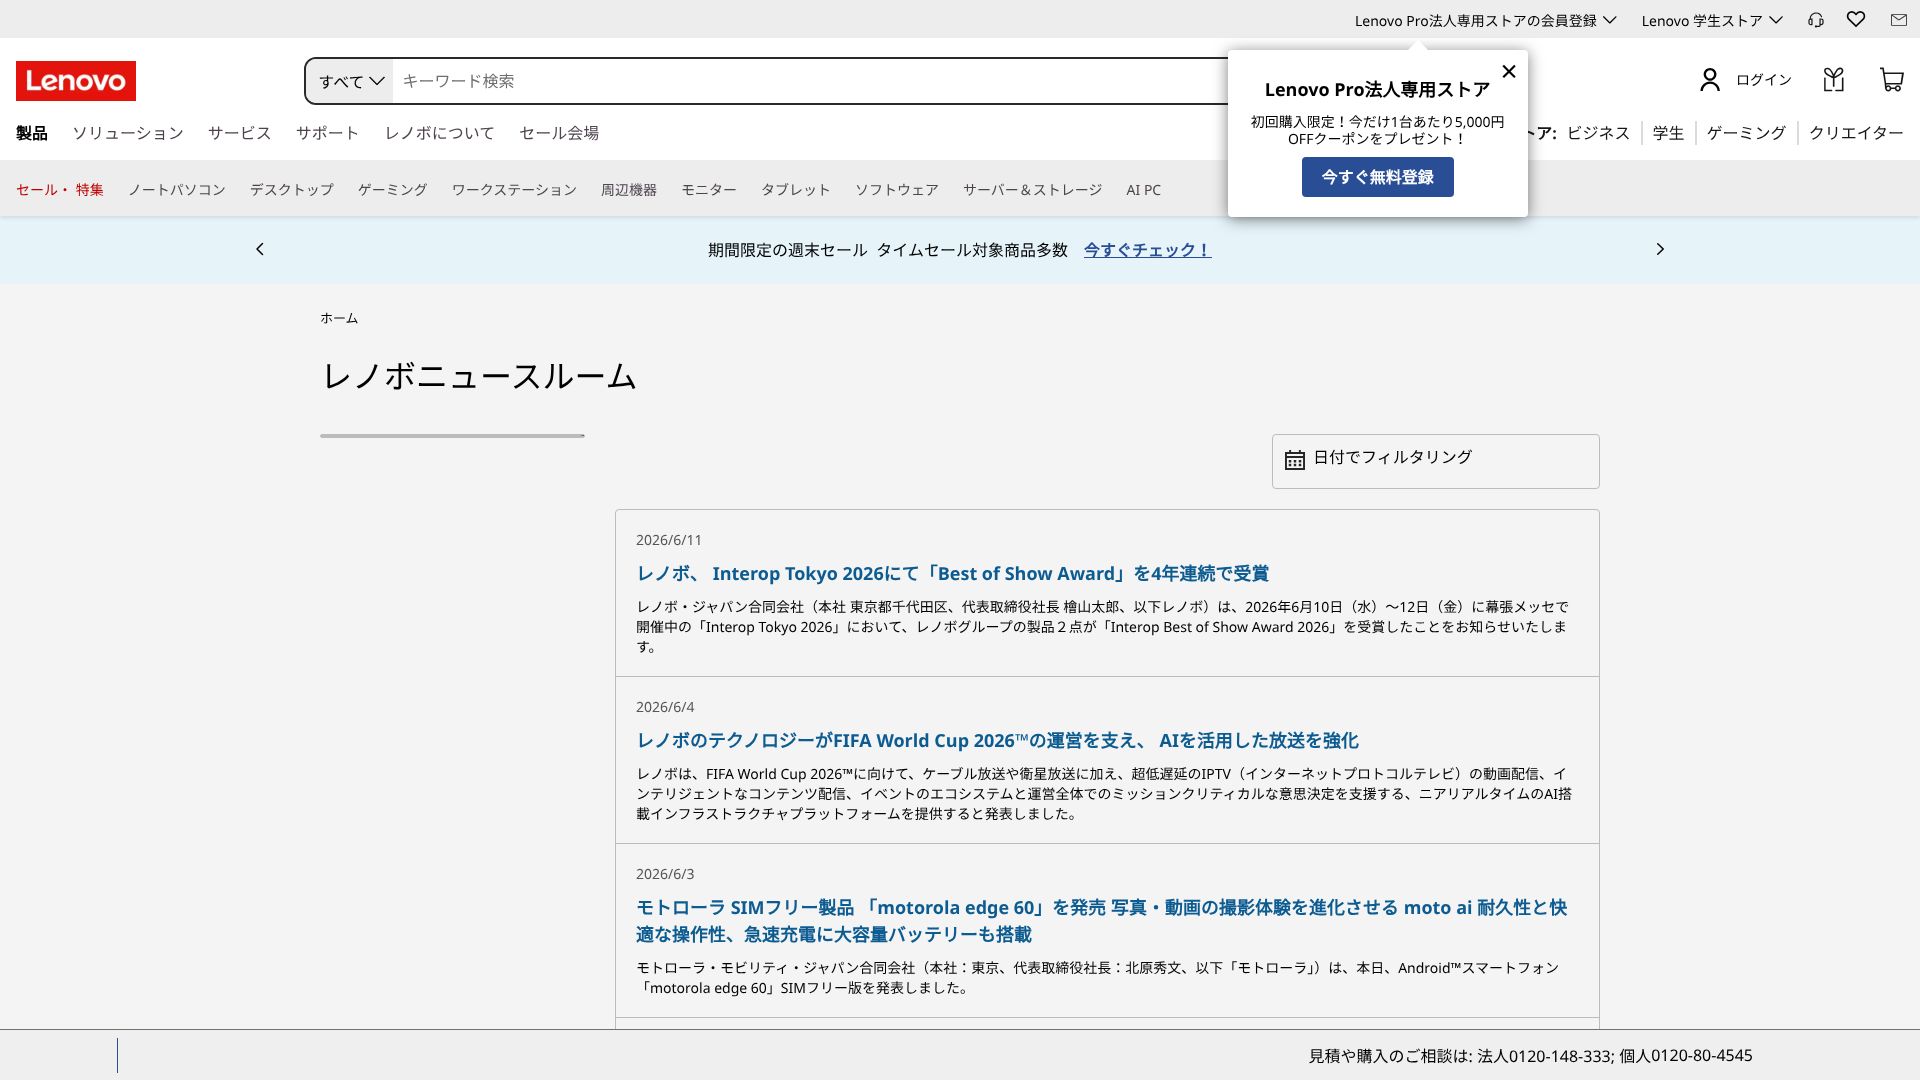Image resolution: width=1920 pixels, height=1080 pixels.
Task: Click ホーム breadcrumb
Action: [339, 318]
